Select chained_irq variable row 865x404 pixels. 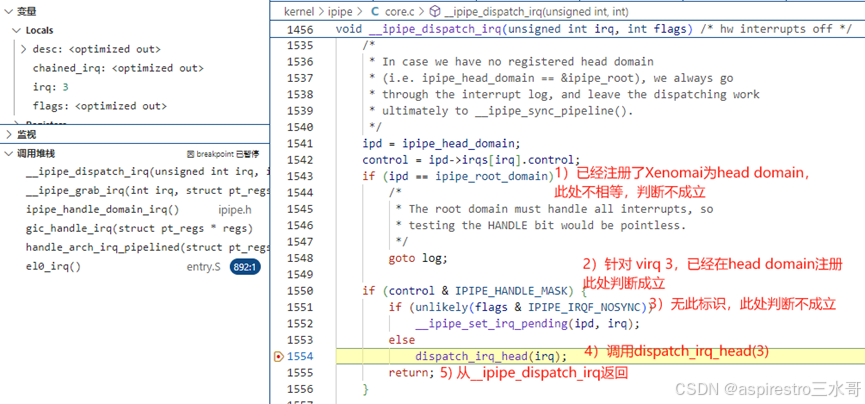click(x=118, y=68)
